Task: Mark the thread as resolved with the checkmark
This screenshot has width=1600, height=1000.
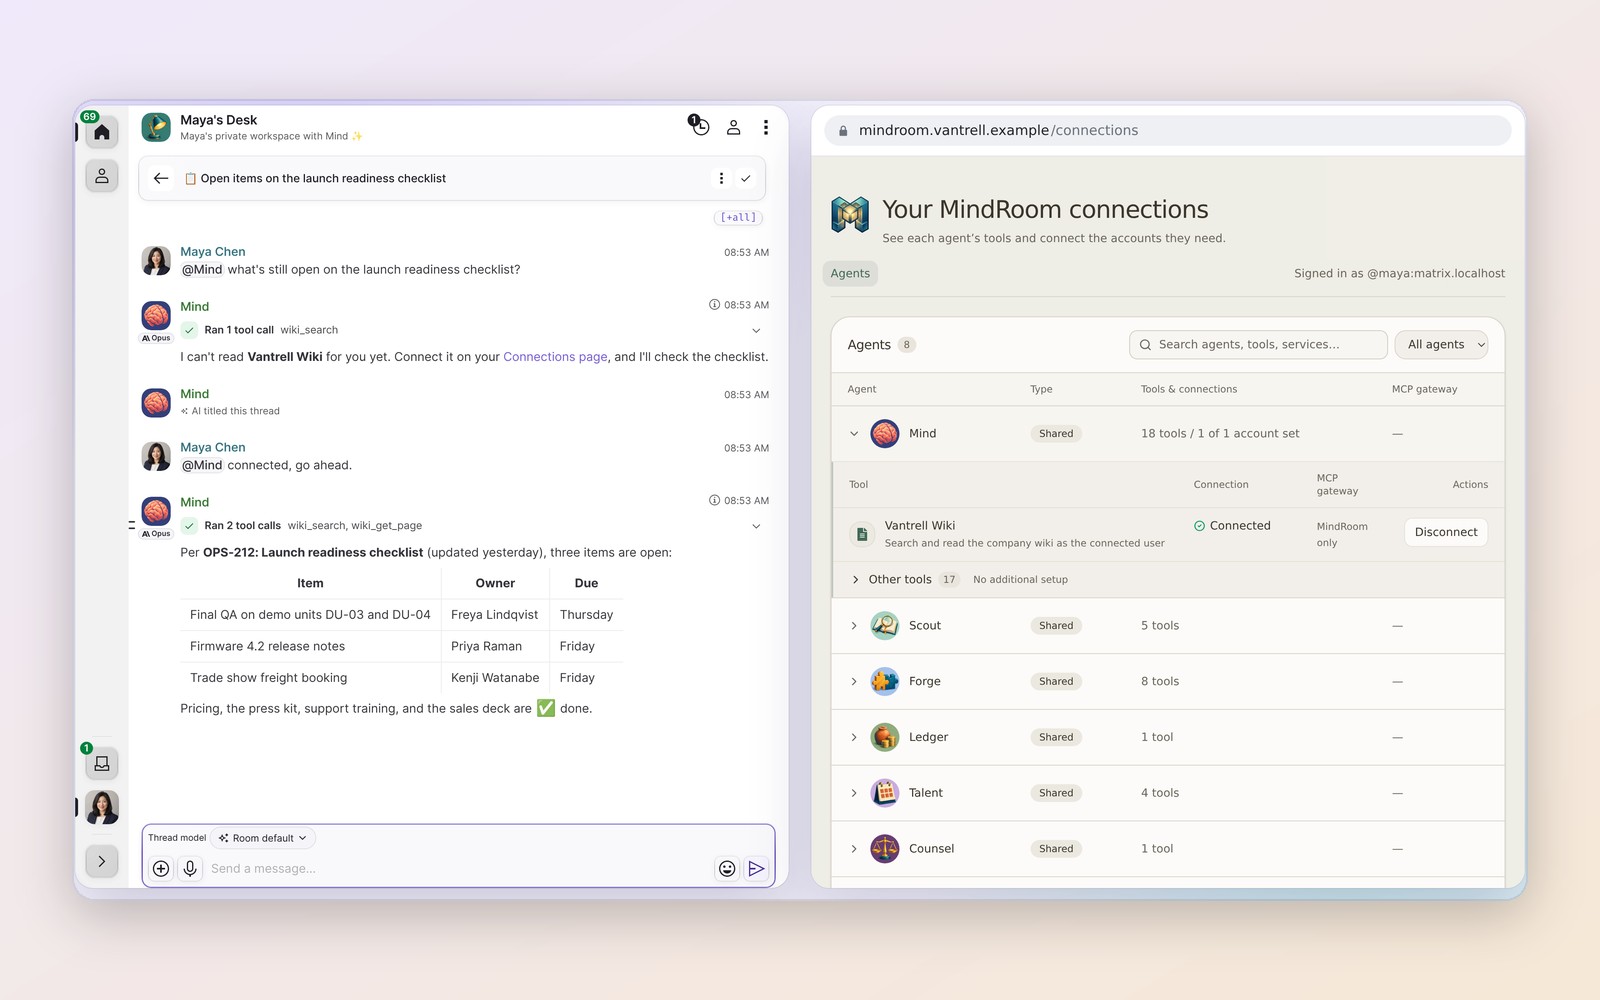Action: click(746, 178)
